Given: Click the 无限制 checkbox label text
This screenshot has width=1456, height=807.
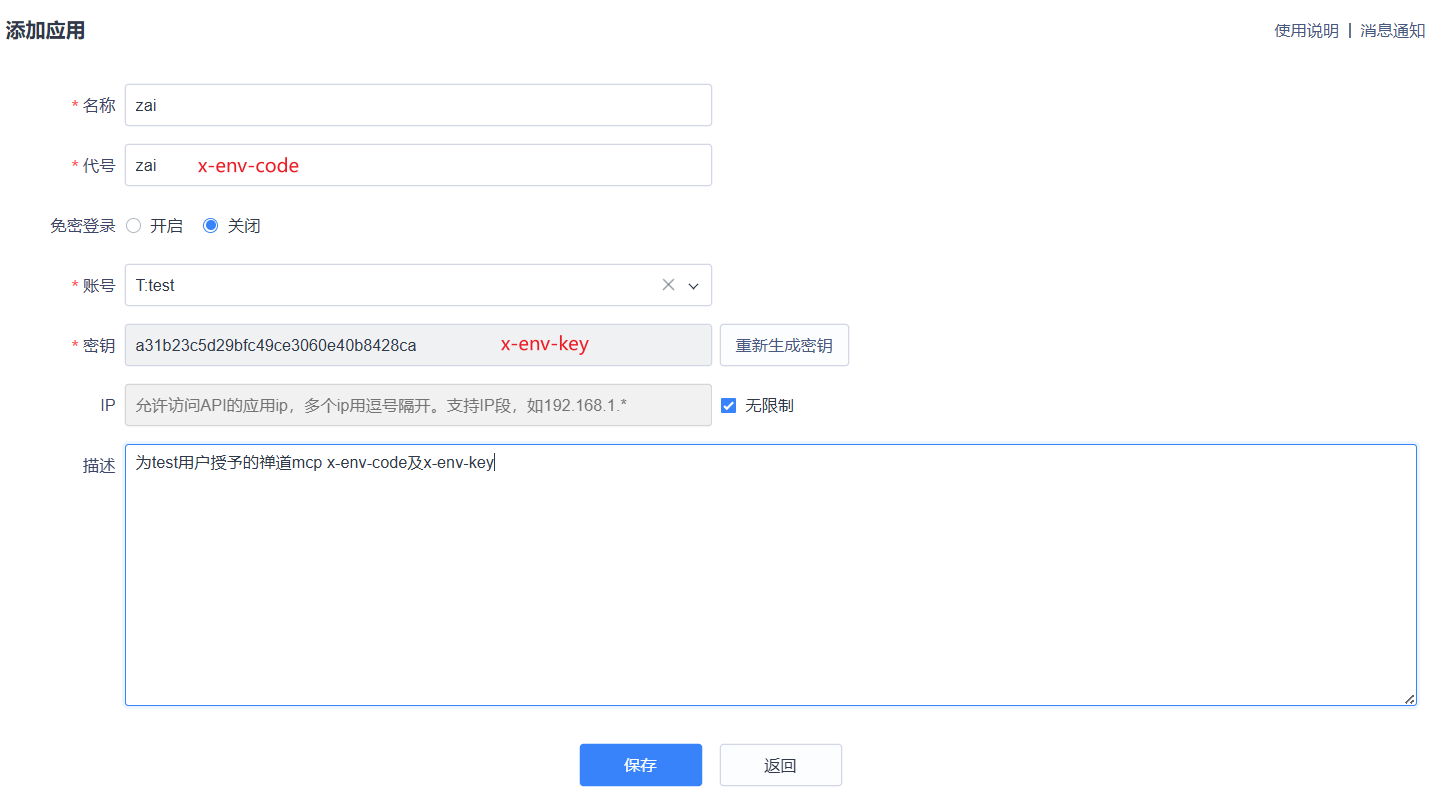Looking at the screenshot, I should (769, 406).
